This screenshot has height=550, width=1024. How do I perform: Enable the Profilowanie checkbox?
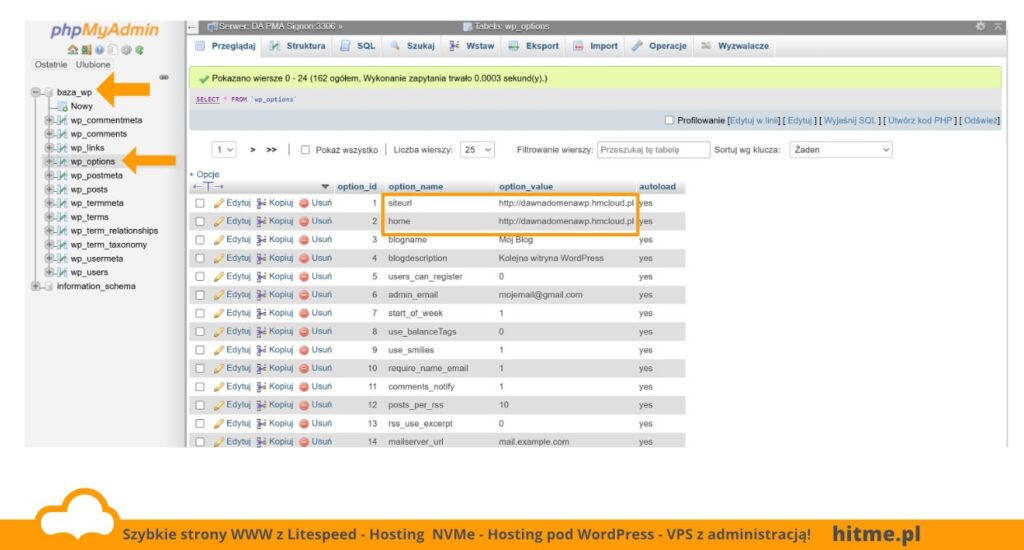[x=669, y=120]
